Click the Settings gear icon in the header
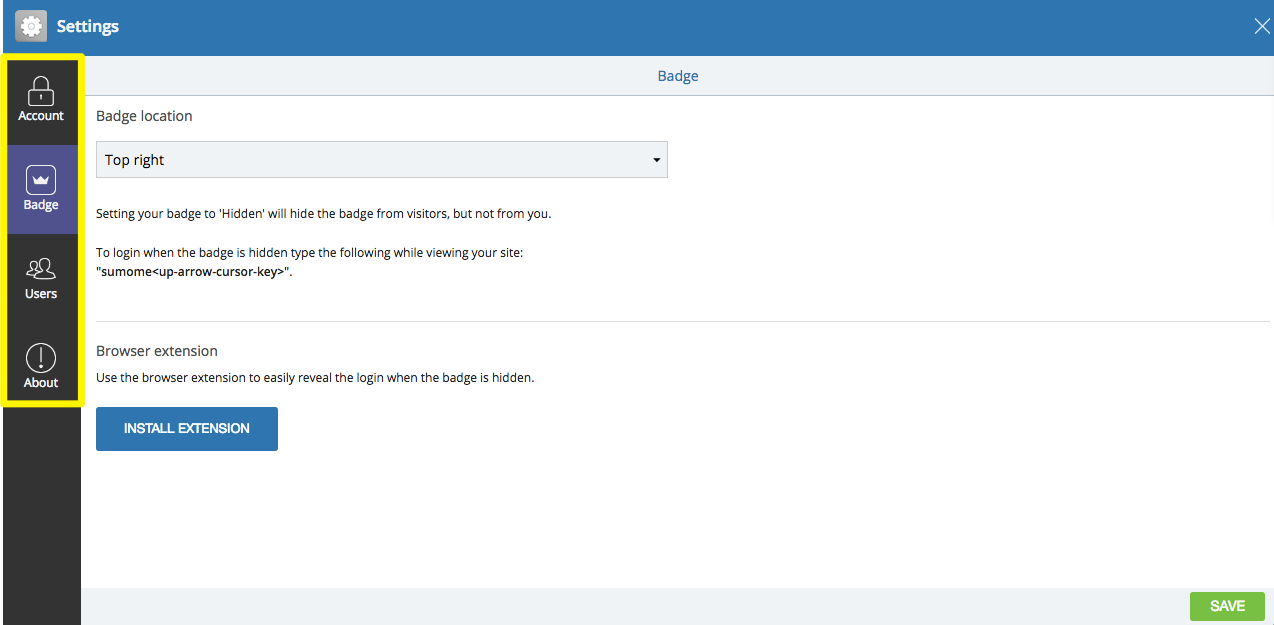 pyautogui.click(x=31, y=26)
